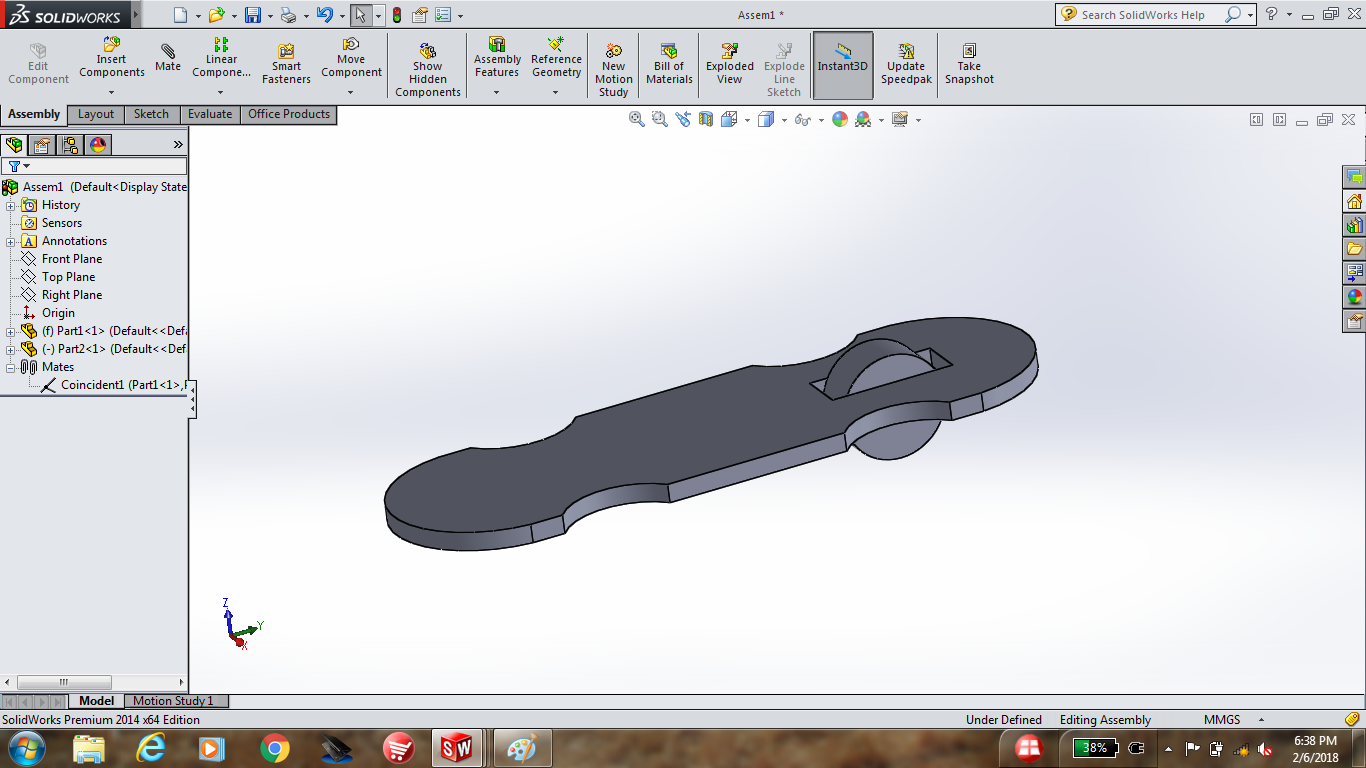Click Zoom to Fit in view toolbar
The width and height of the screenshot is (1366, 768).
(636, 119)
